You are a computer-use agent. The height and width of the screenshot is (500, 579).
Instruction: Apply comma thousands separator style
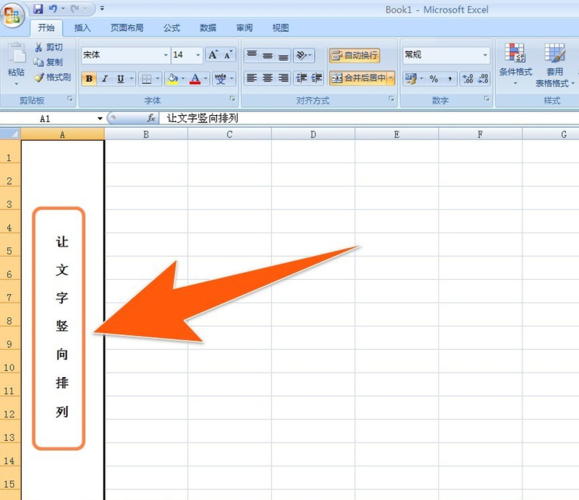pos(450,78)
